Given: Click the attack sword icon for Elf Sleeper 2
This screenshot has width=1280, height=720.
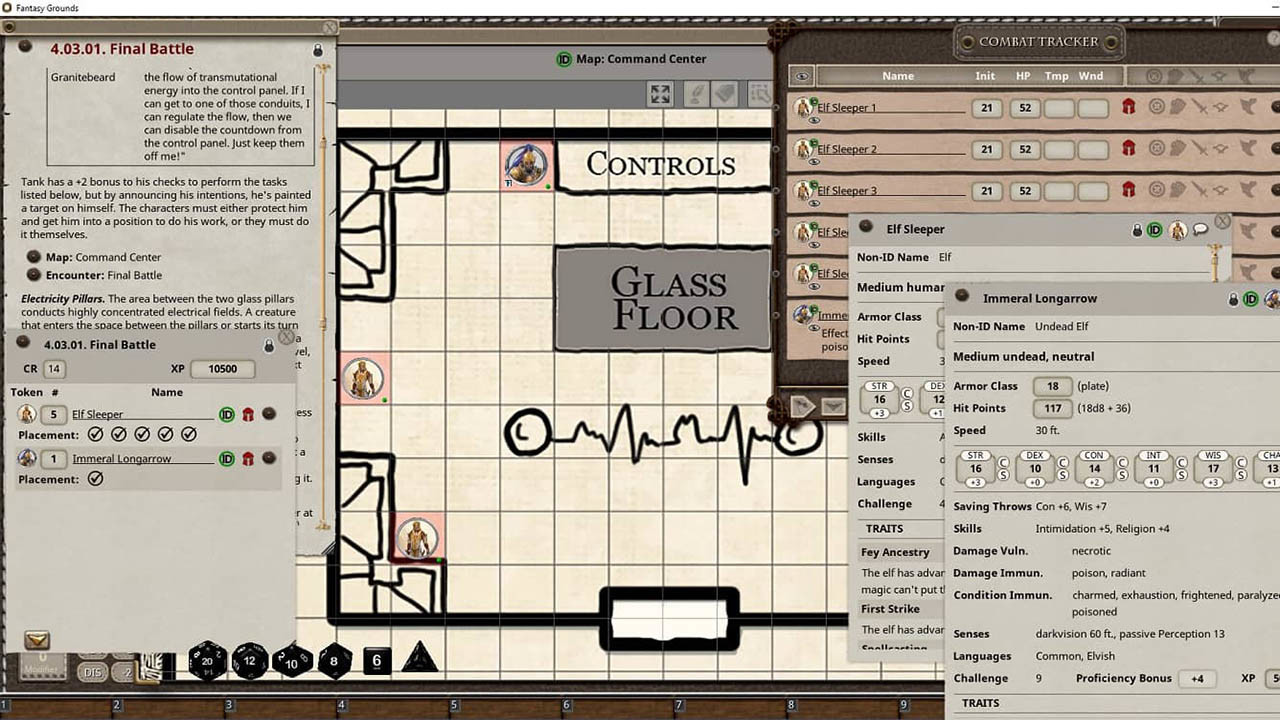Looking at the screenshot, I should click(1199, 149).
